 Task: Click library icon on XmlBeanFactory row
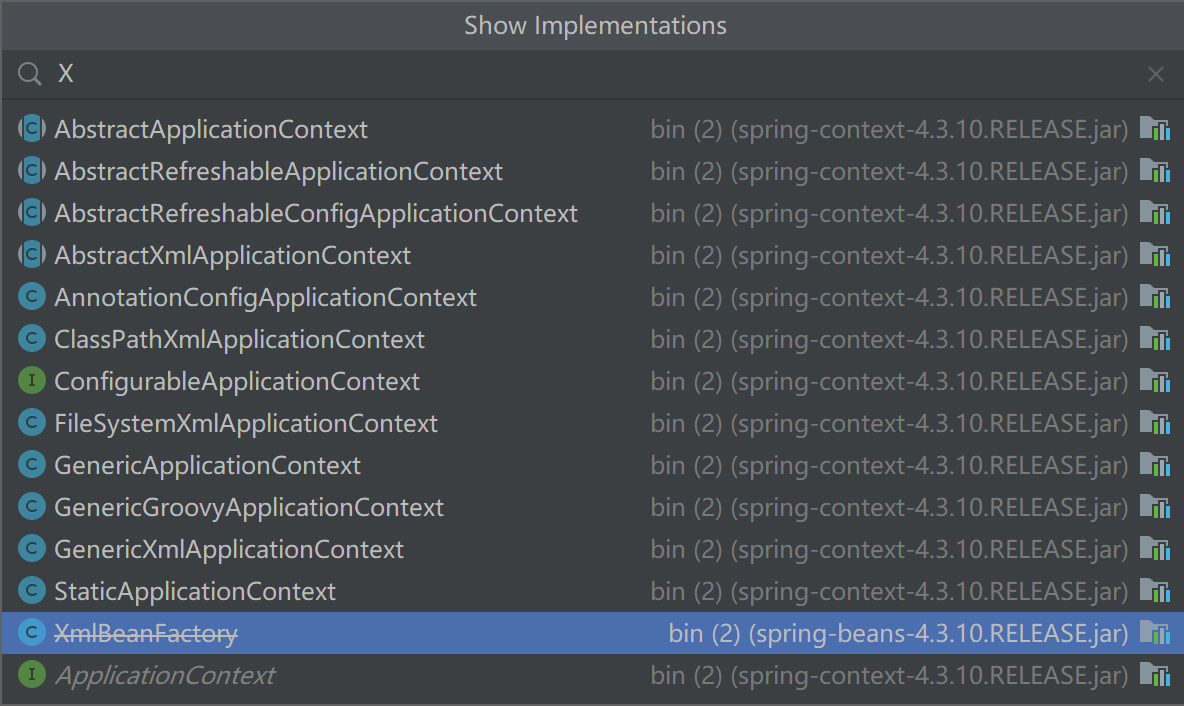(1155, 633)
